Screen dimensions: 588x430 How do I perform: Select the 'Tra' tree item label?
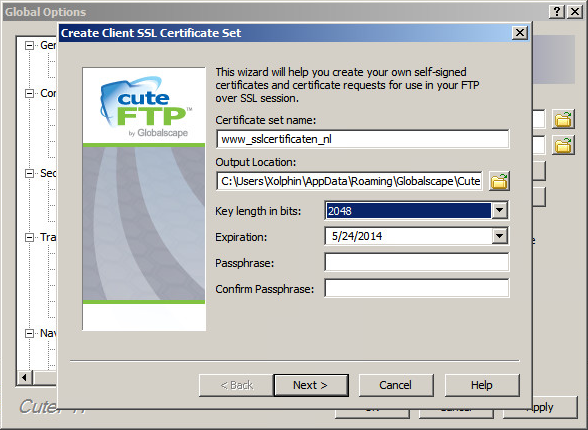point(48,237)
